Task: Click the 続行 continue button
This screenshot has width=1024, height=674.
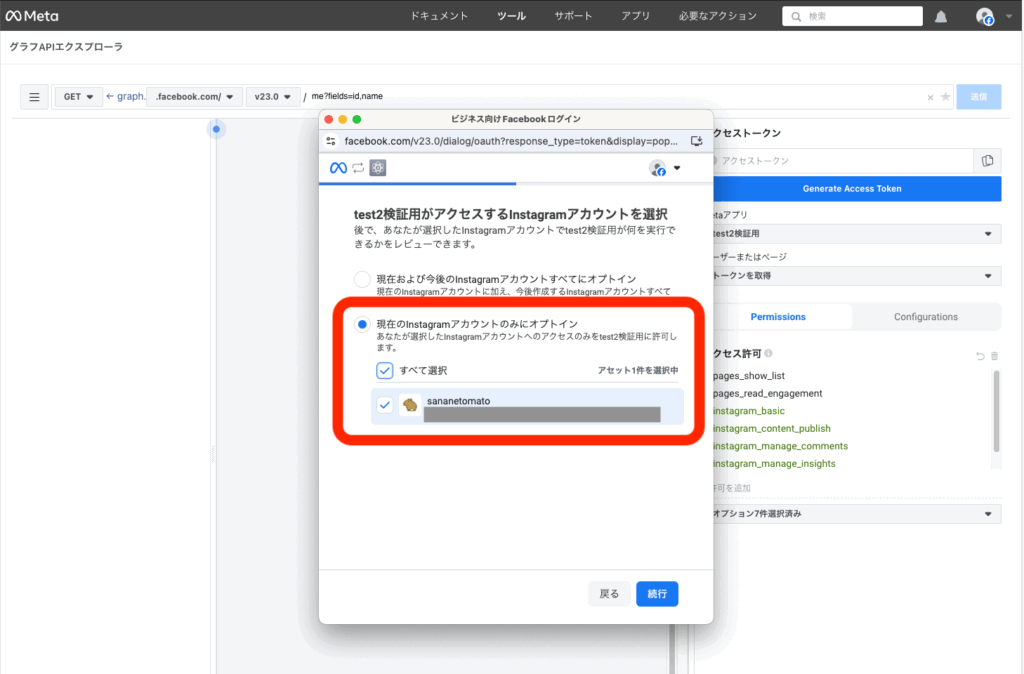Action: (657, 594)
